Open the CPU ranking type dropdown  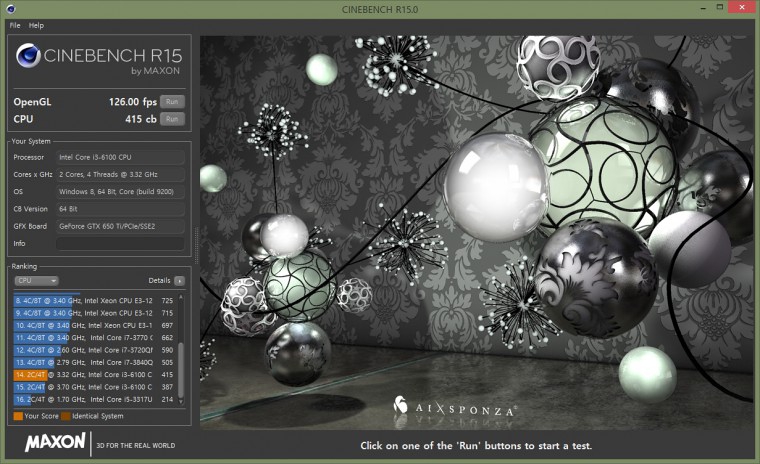36,281
